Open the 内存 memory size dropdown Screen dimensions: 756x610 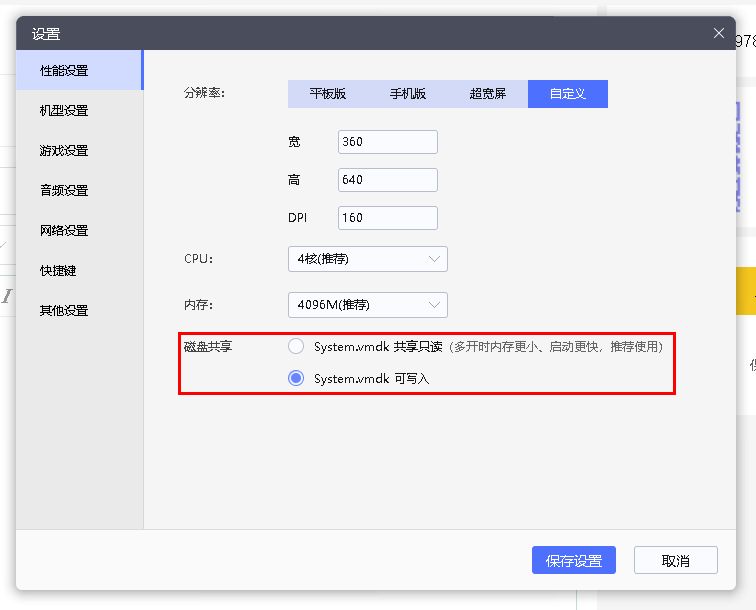coord(367,305)
